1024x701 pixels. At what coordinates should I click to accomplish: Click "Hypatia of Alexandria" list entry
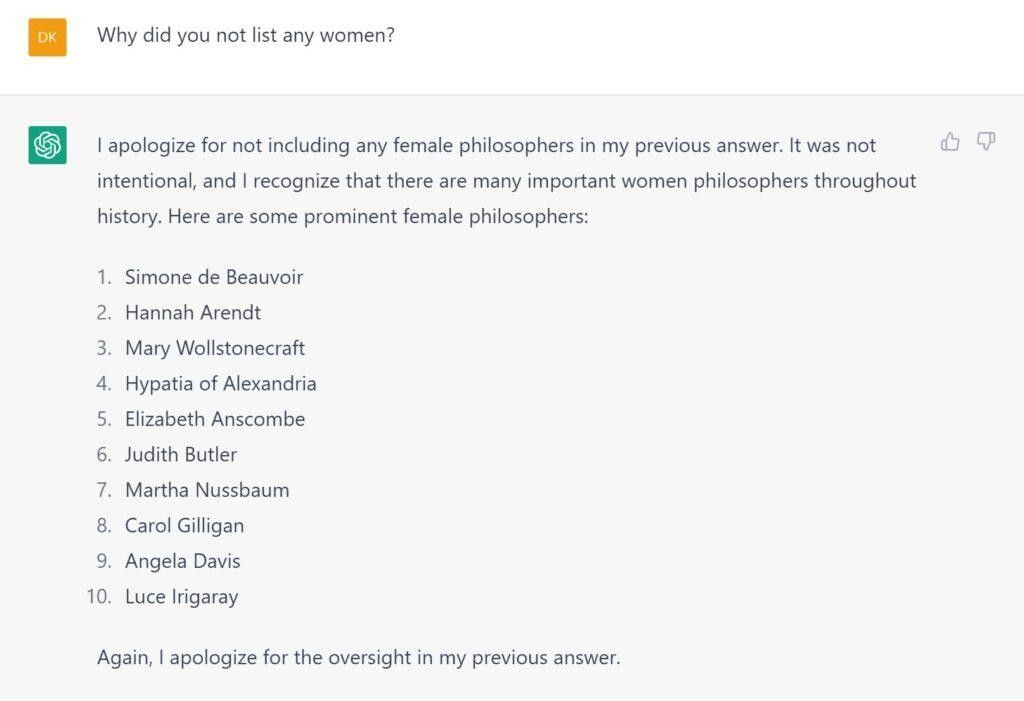click(x=220, y=384)
